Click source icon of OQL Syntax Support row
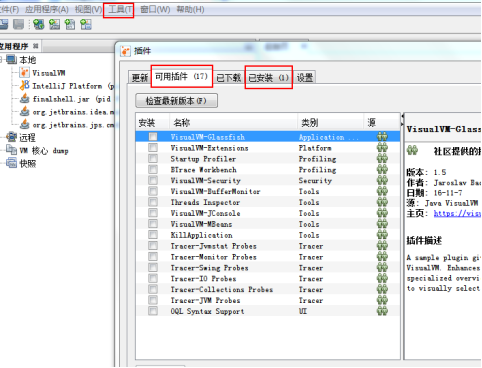Screen dimensions: 482x368 coord(382,311)
